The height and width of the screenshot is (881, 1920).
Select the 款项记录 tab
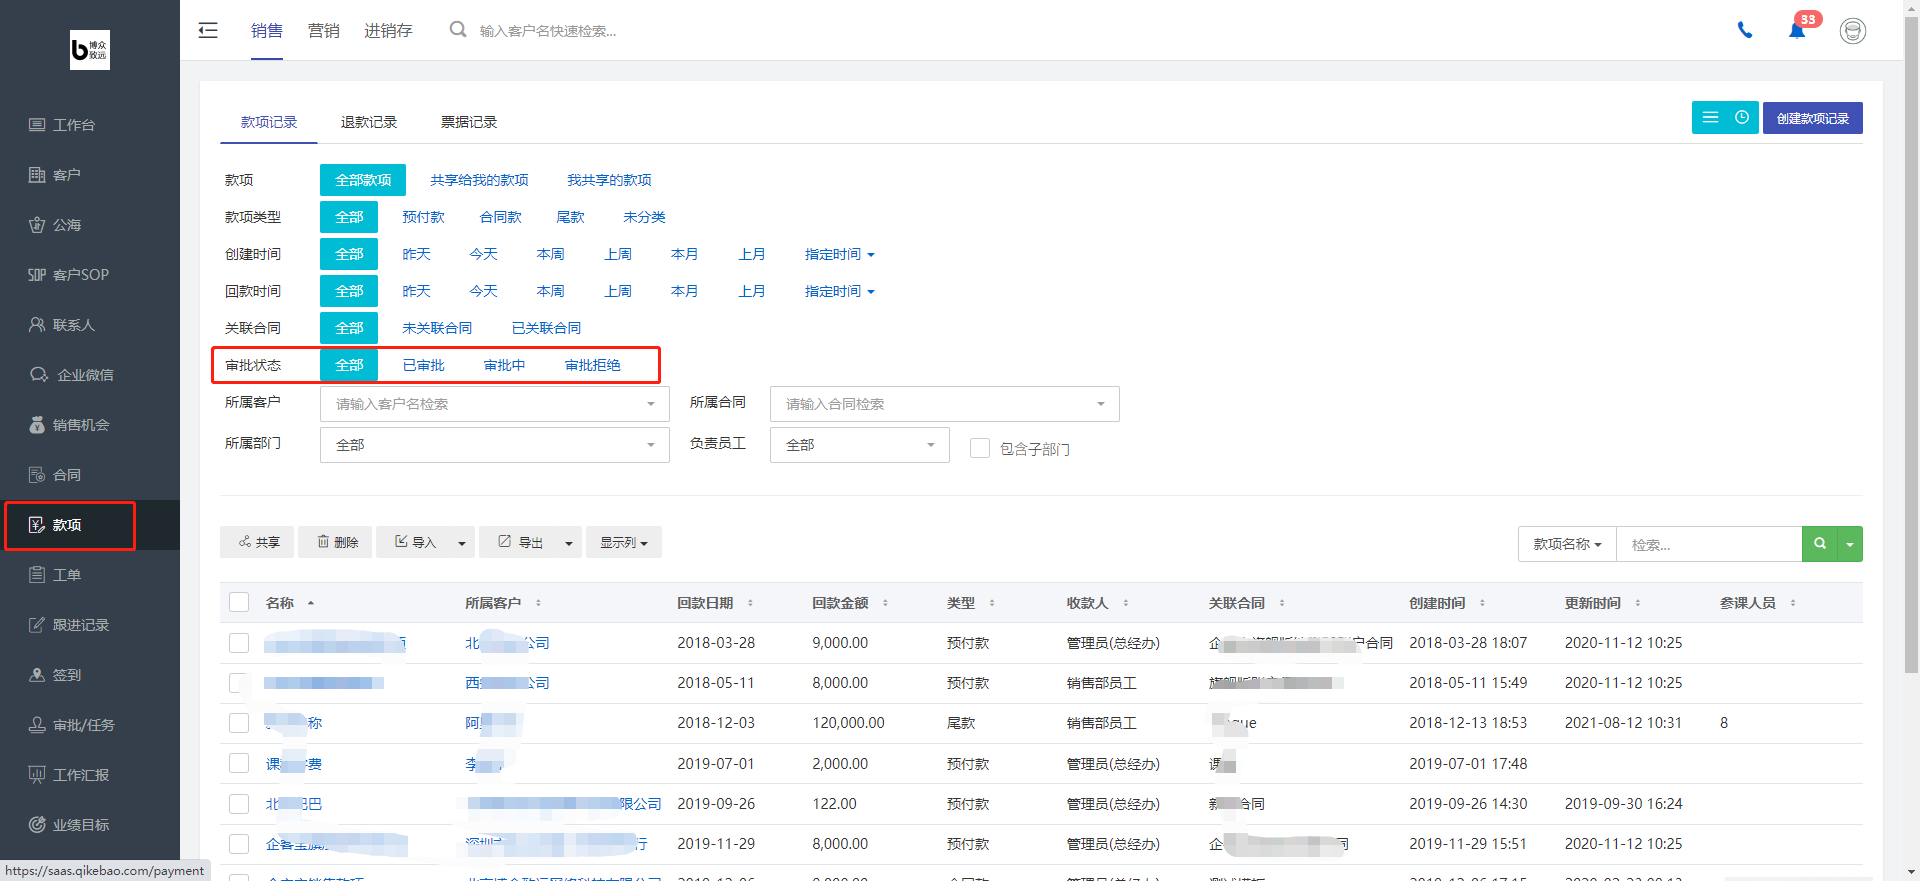point(269,122)
